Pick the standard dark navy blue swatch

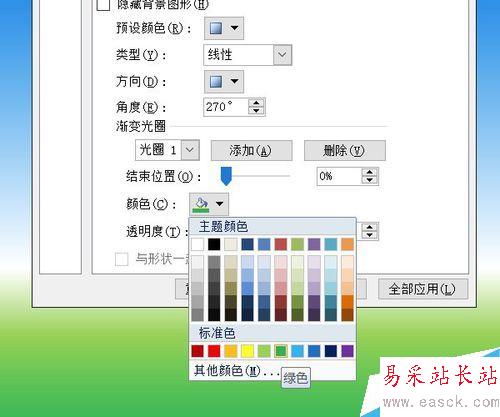(x=331, y=351)
